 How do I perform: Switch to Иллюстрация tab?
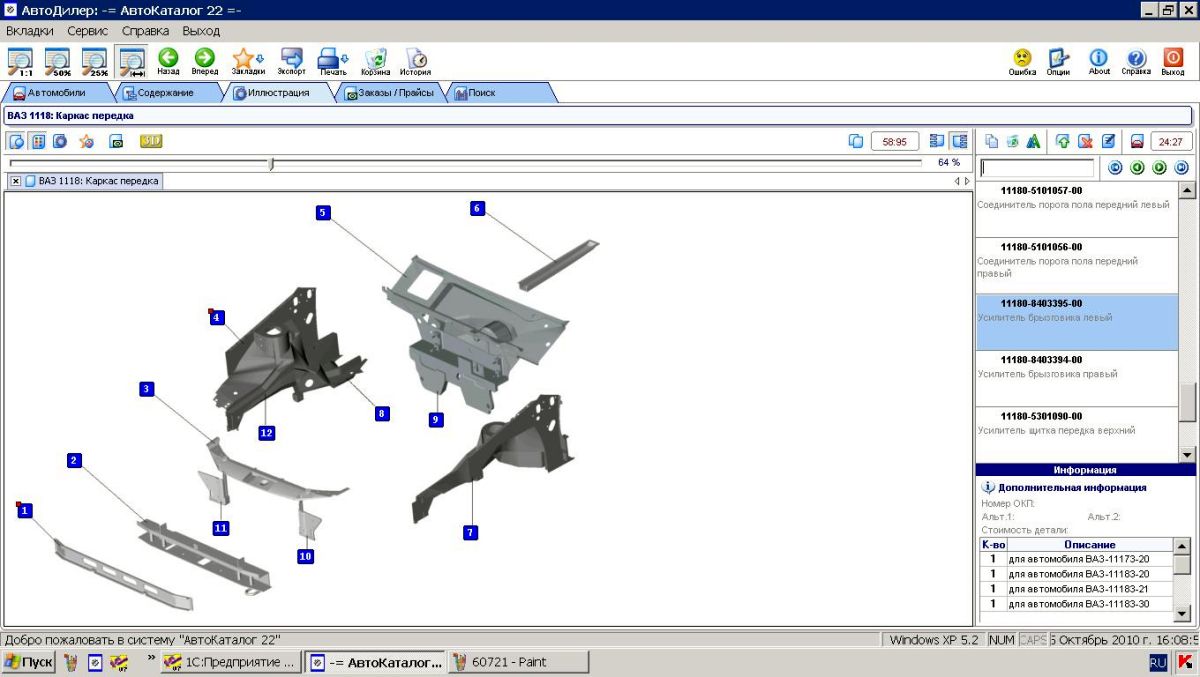pyautogui.click(x=278, y=93)
